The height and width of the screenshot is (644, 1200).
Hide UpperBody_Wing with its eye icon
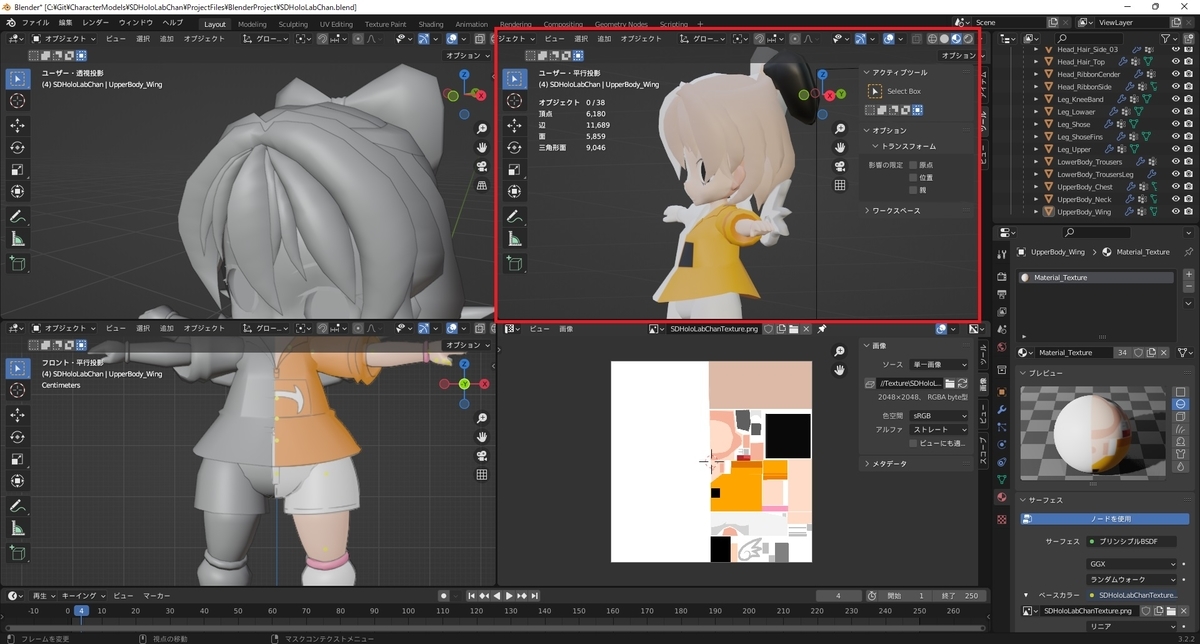(1176, 211)
